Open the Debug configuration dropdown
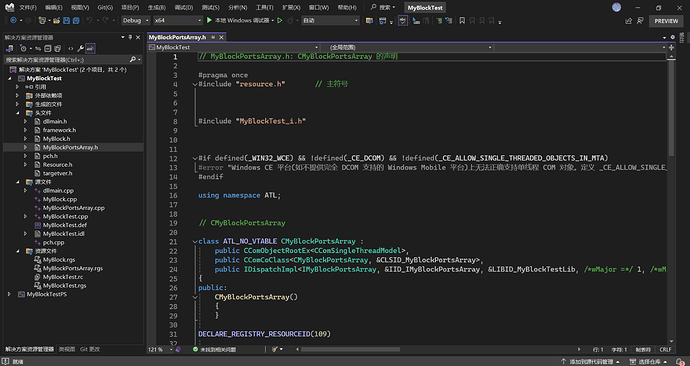Viewport: 690px width, 366px height. pos(136,21)
